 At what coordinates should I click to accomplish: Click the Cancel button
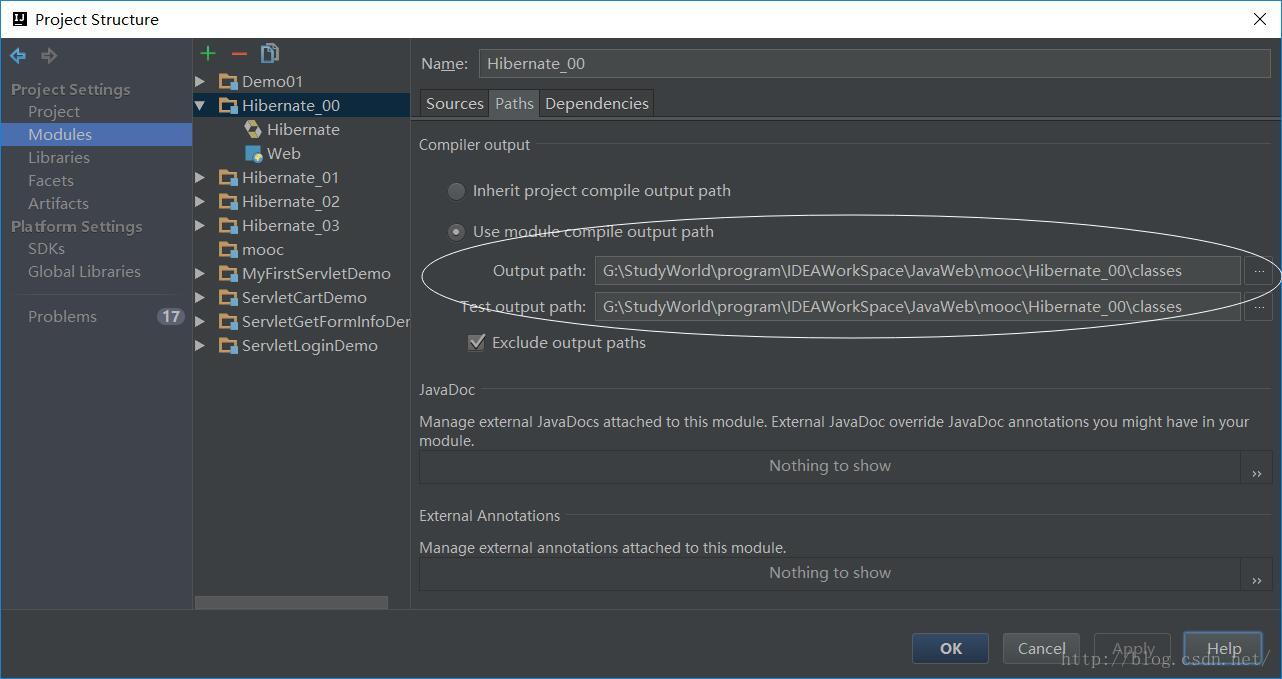(x=1041, y=648)
